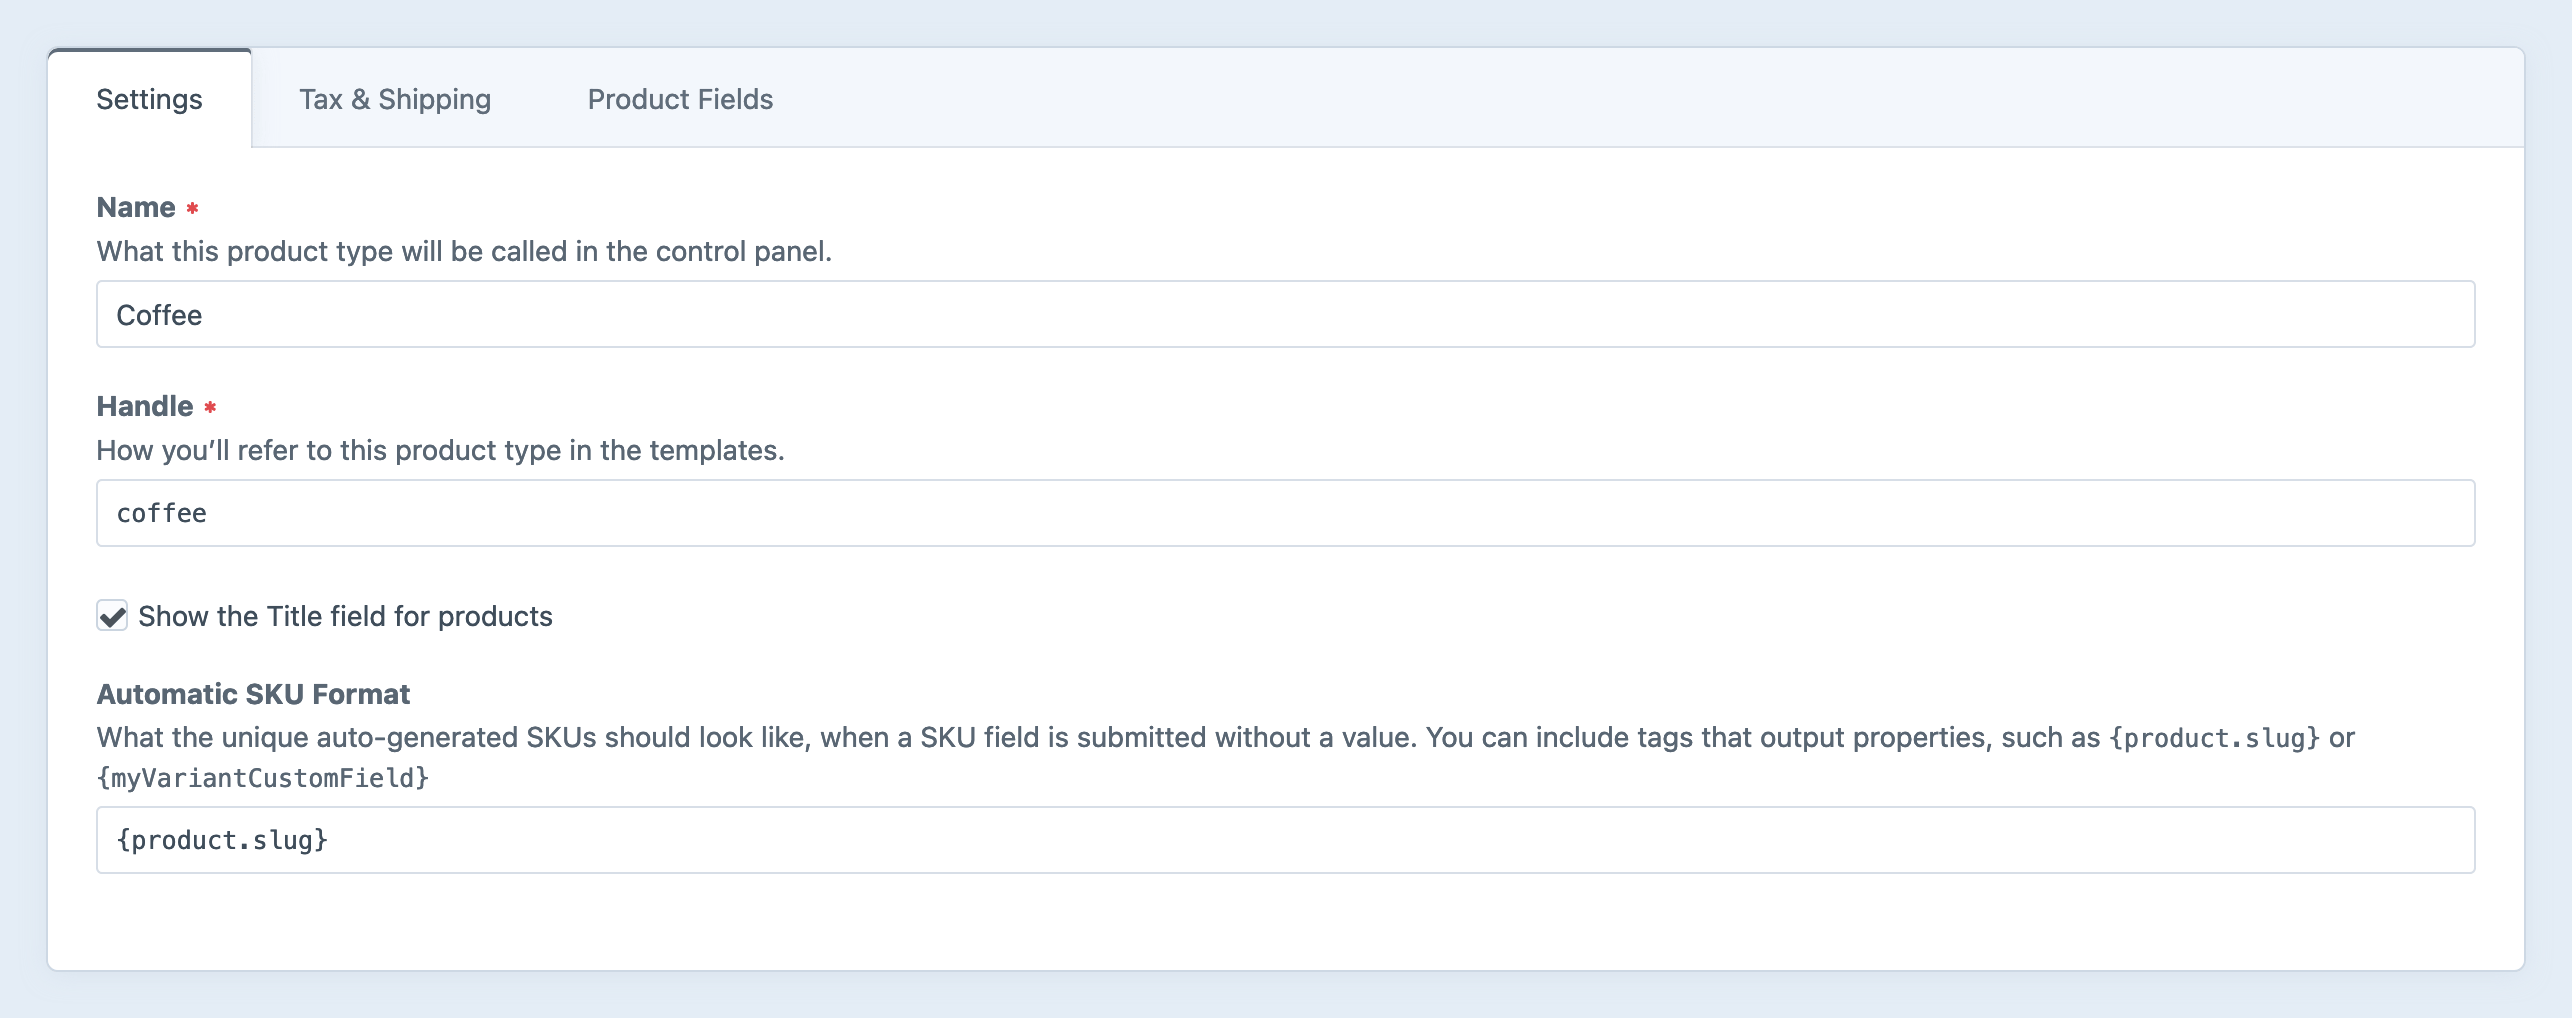Click the 'Show the Title field for products' label text
This screenshot has width=2572, height=1018.
(345, 616)
